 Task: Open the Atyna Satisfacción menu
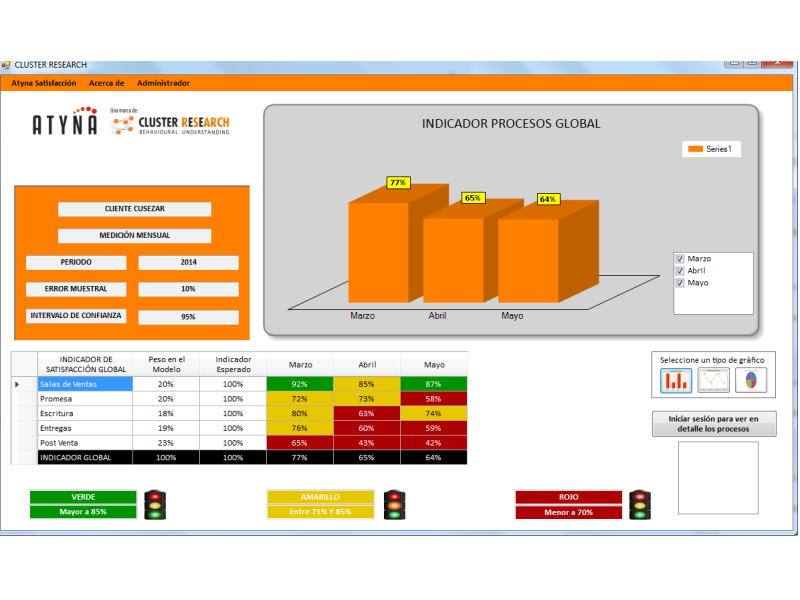(x=44, y=83)
